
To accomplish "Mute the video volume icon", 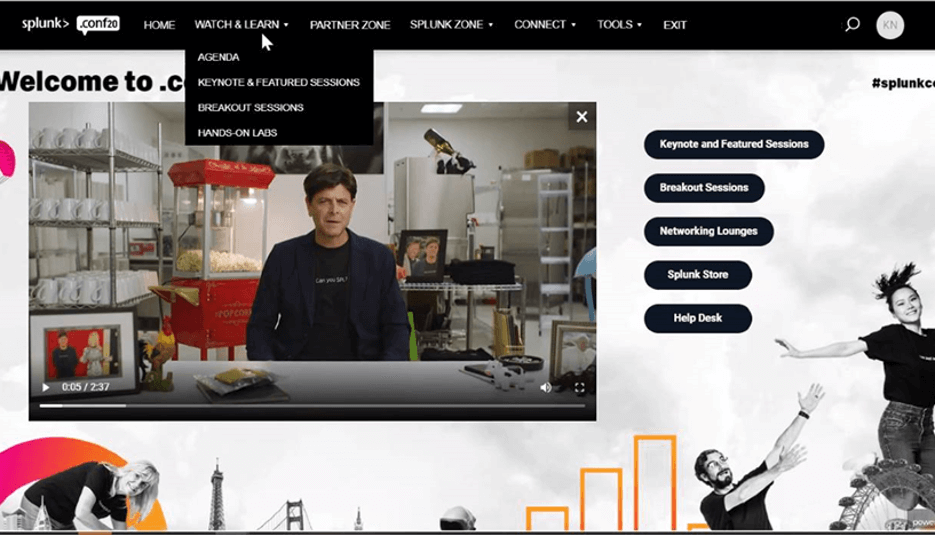I will point(546,388).
